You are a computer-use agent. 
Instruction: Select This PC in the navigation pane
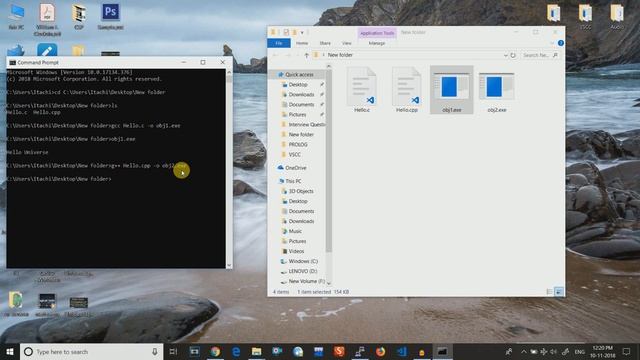(293, 181)
